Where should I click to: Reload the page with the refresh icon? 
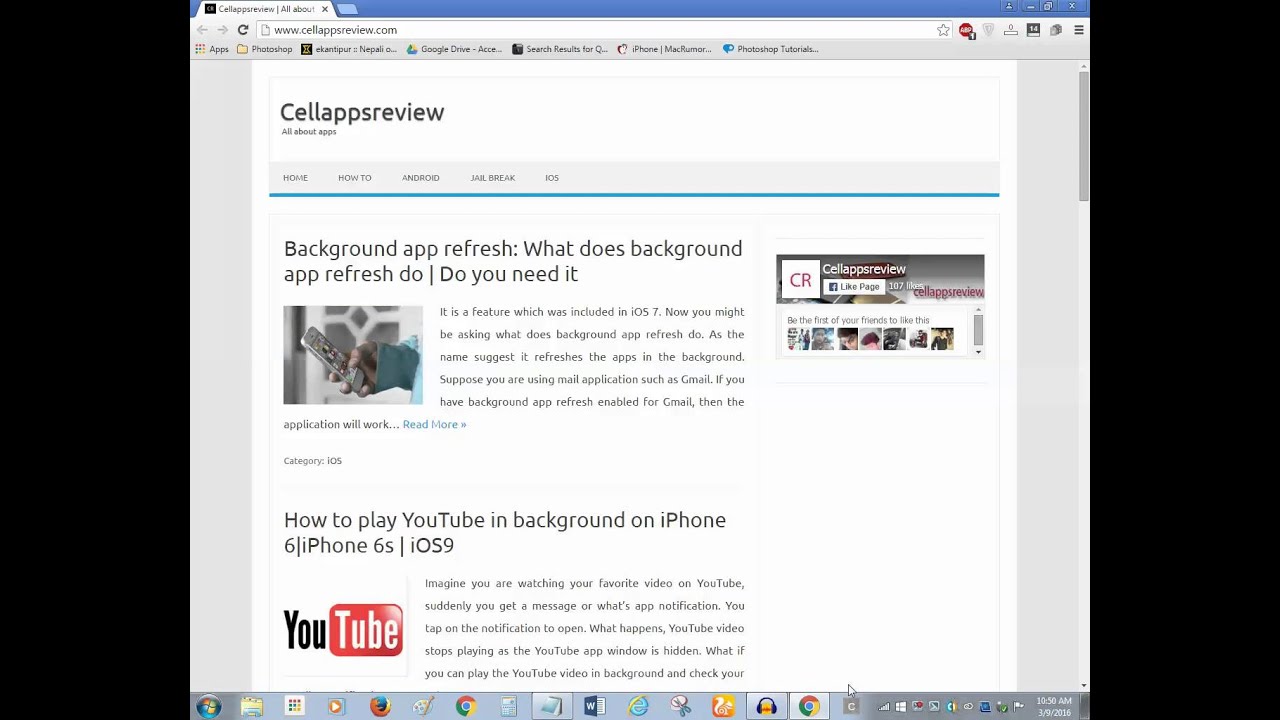[243, 30]
